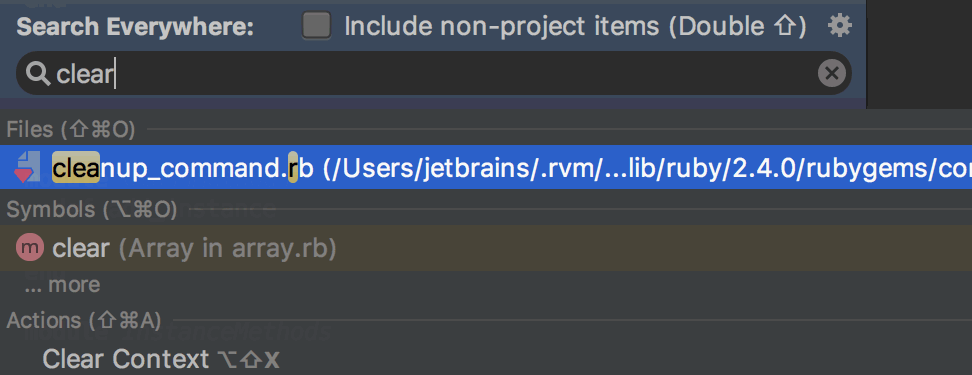The height and width of the screenshot is (375, 972).
Task: Toggle the Include non-project items checkbox
Action: 316,27
